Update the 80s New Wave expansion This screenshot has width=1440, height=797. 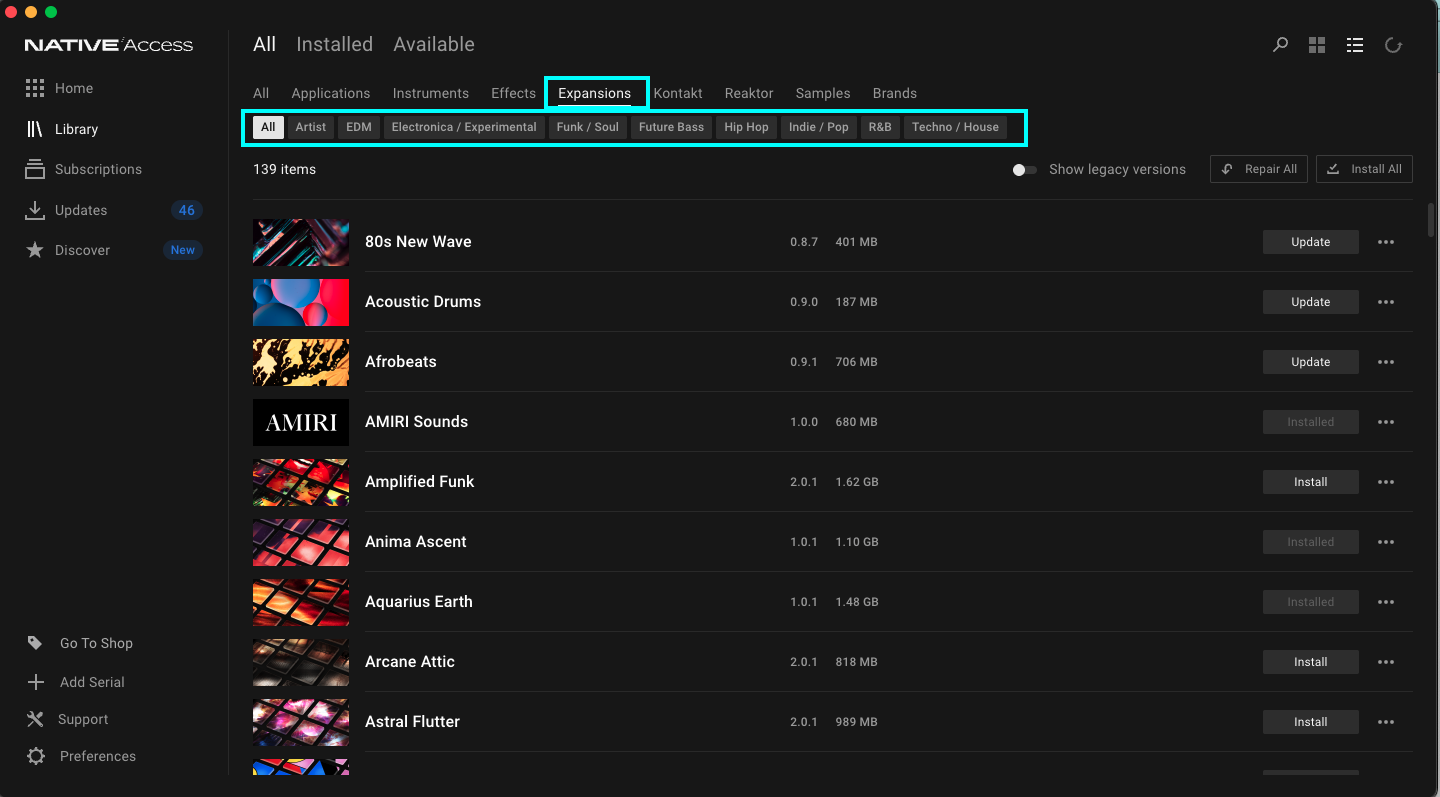pos(1311,242)
